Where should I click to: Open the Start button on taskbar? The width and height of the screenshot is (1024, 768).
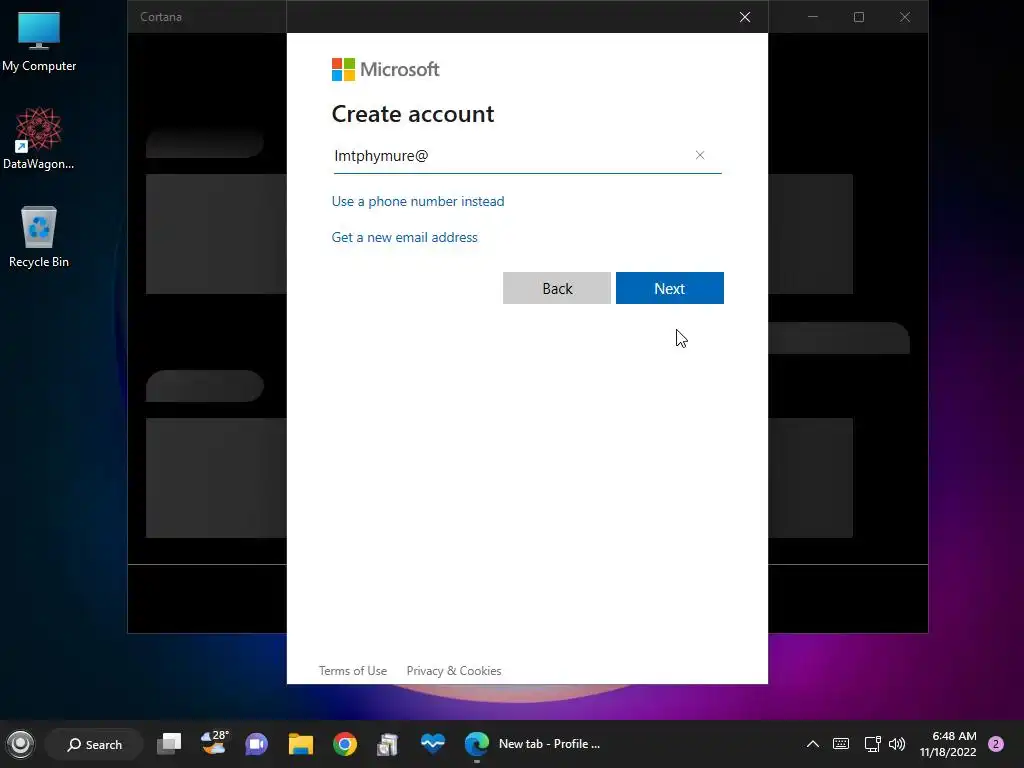coord(20,744)
